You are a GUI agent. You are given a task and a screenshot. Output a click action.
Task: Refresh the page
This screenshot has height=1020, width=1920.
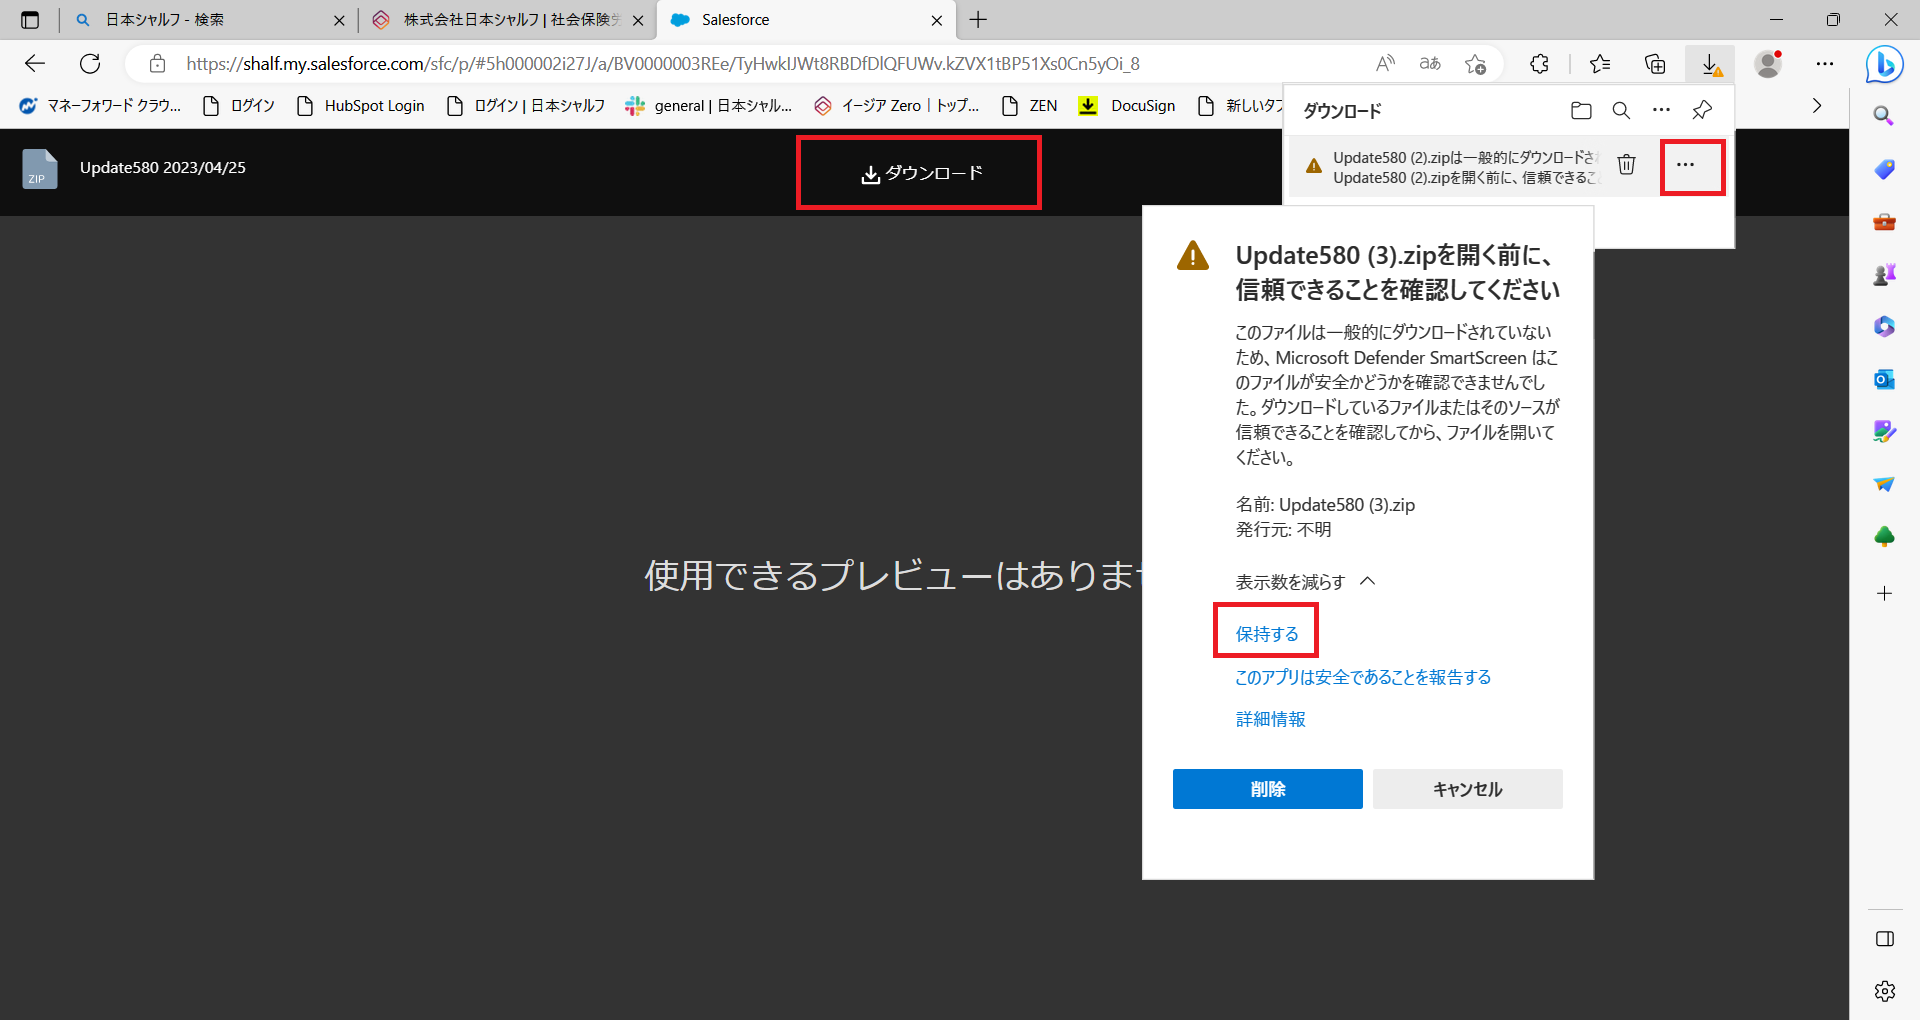pos(90,64)
